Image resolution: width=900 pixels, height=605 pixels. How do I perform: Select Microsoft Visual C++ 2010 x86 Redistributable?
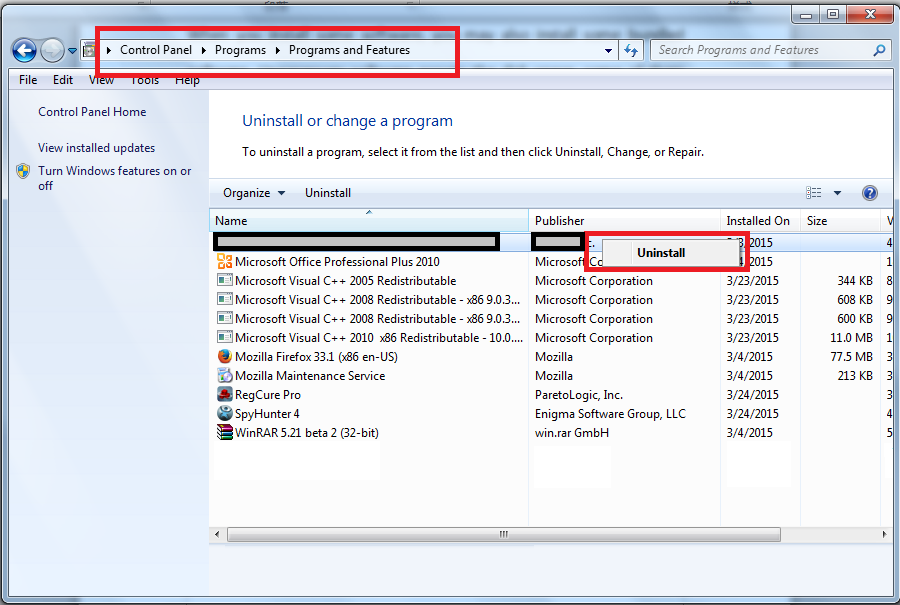point(379,338)
